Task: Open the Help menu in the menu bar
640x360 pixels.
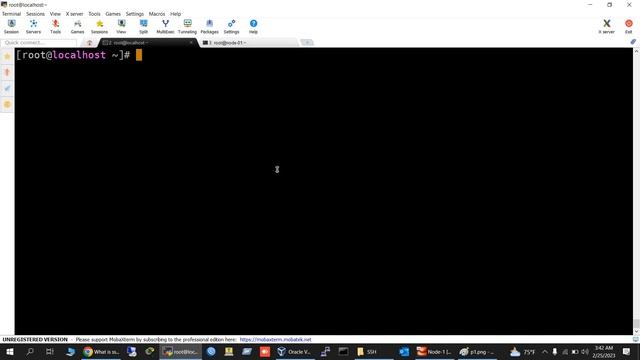Action: click(176, 14)
